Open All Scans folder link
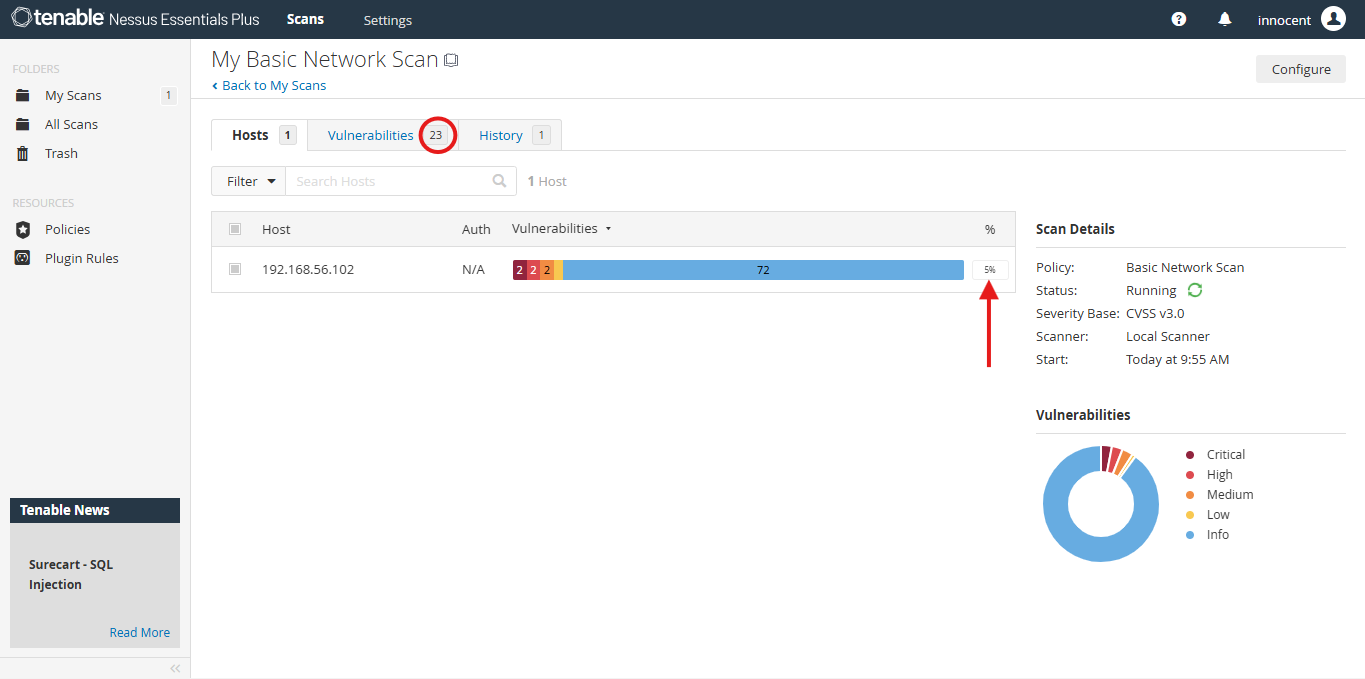The width and height of the screenshot is (1365, 679). (71, 125)
